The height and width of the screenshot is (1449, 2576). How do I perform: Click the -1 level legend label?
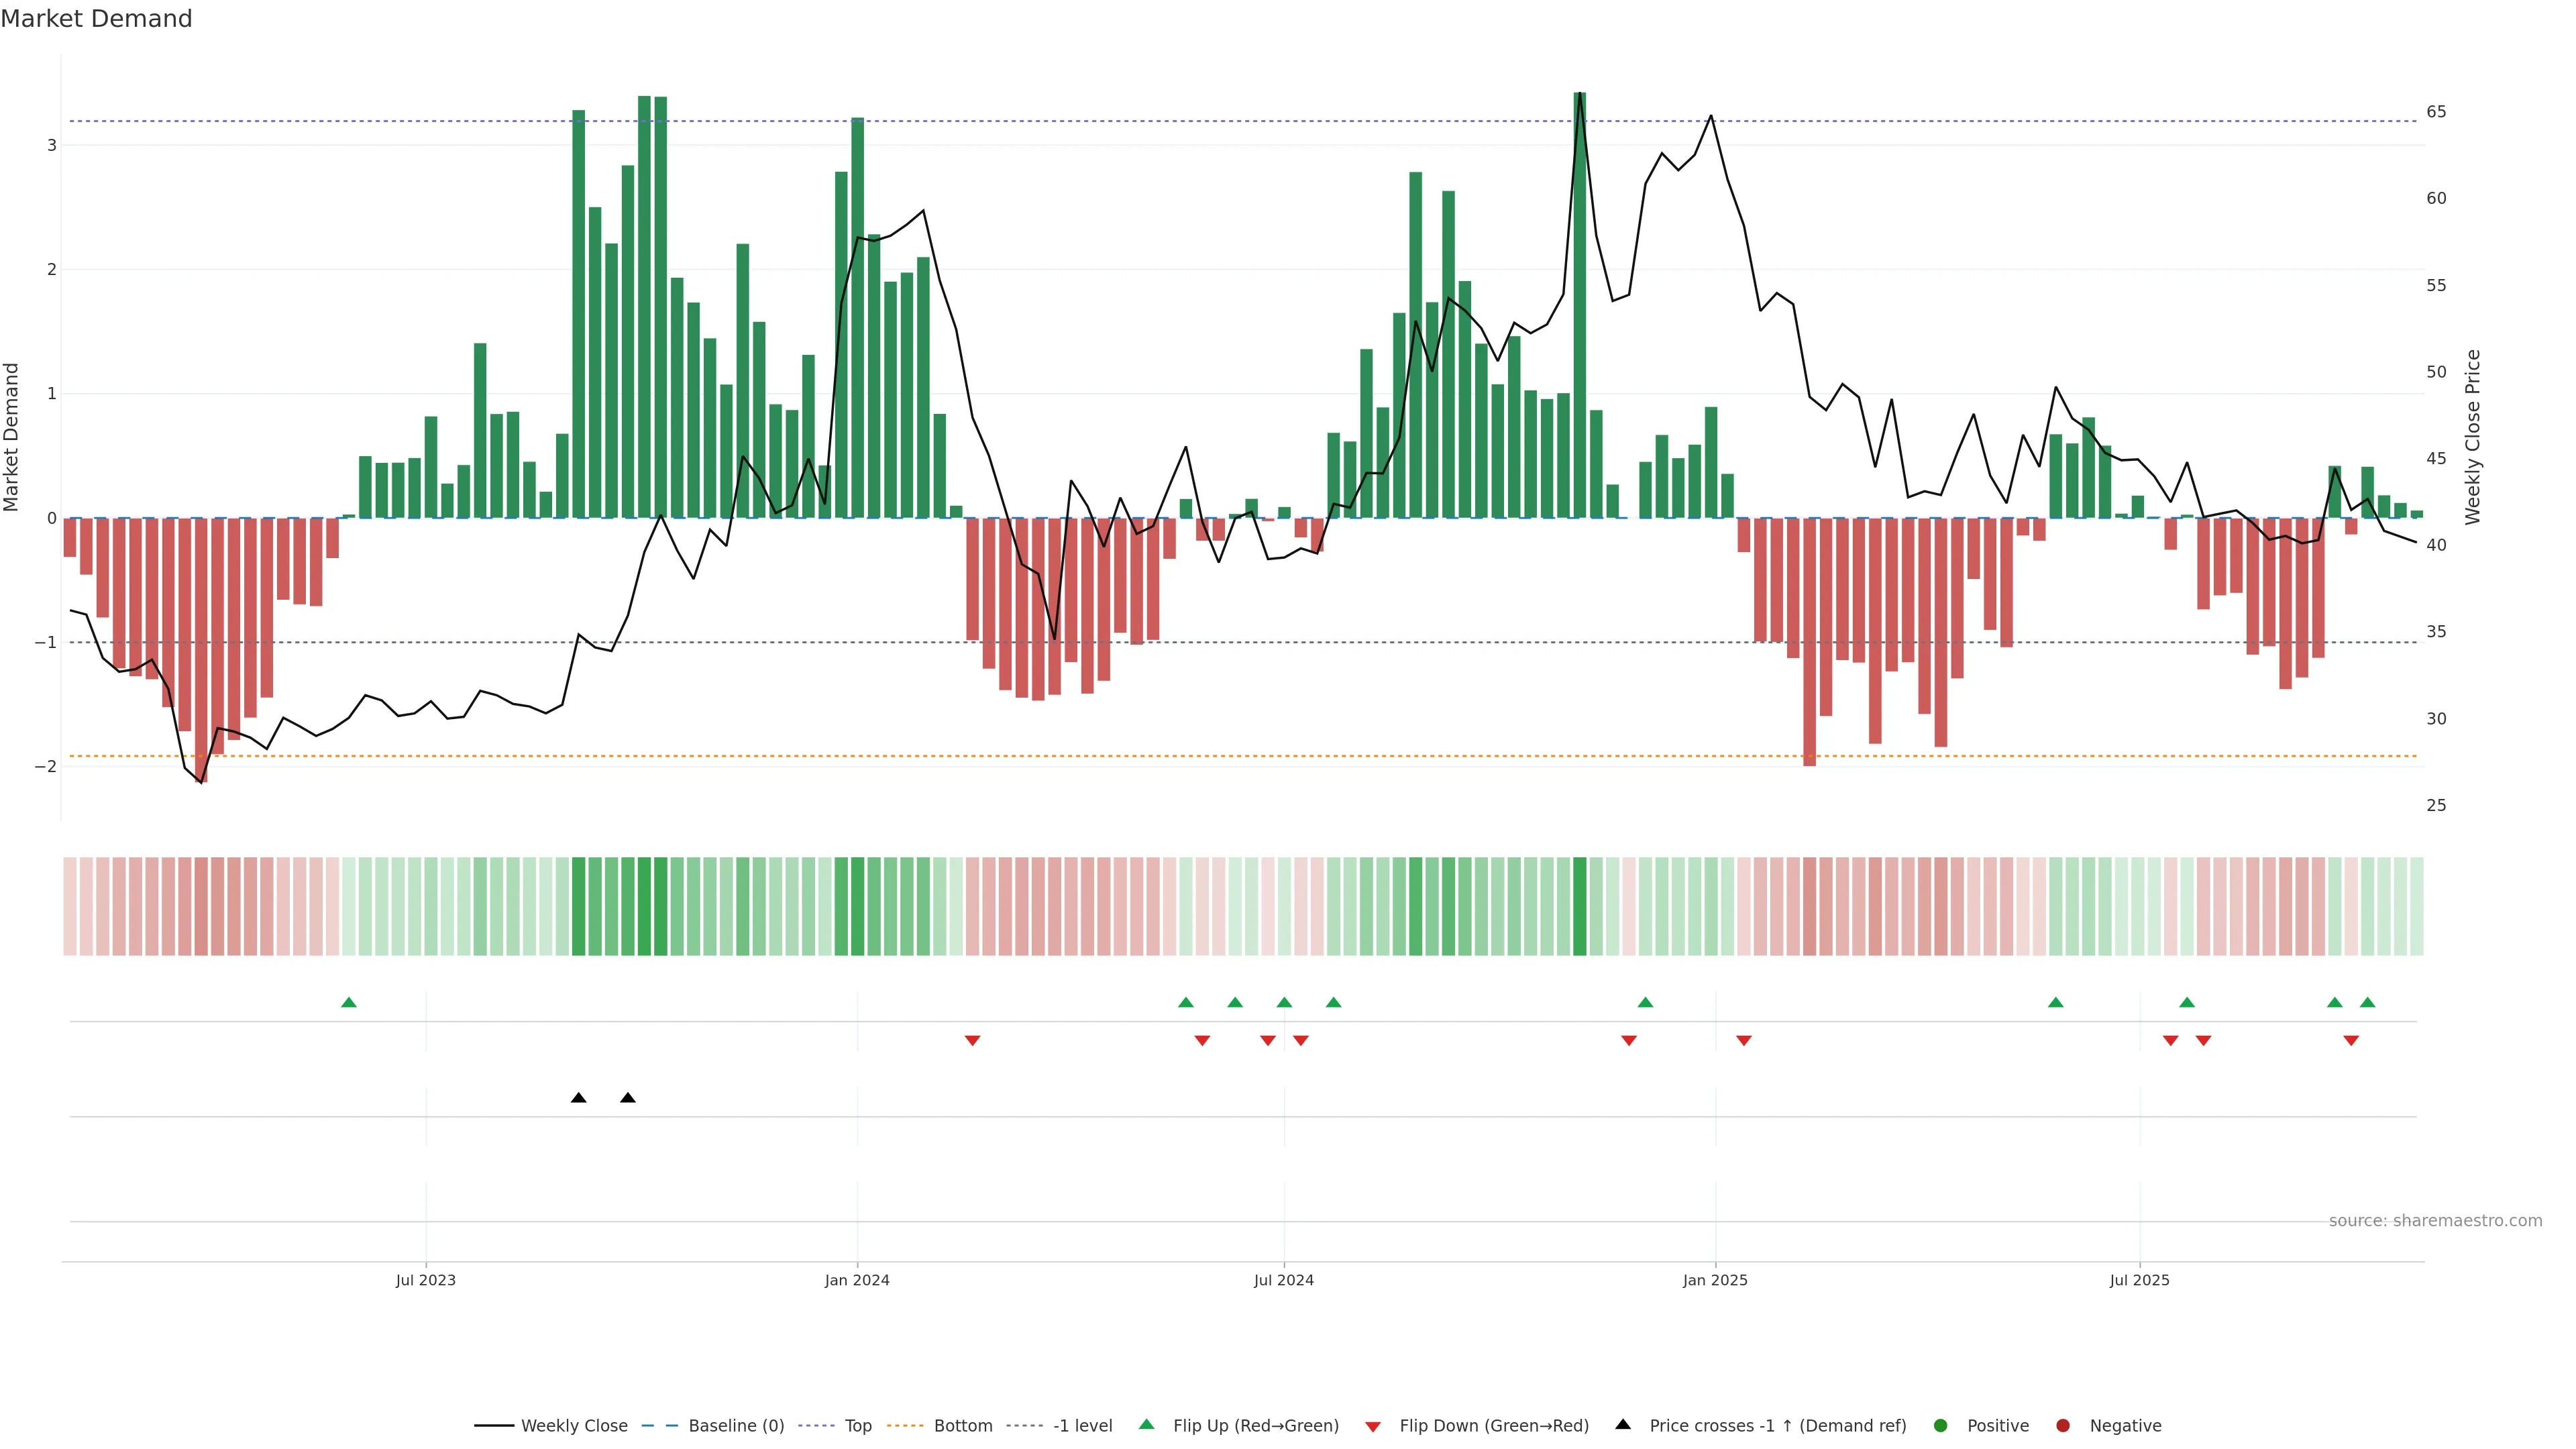[x=1082, y=1426]
